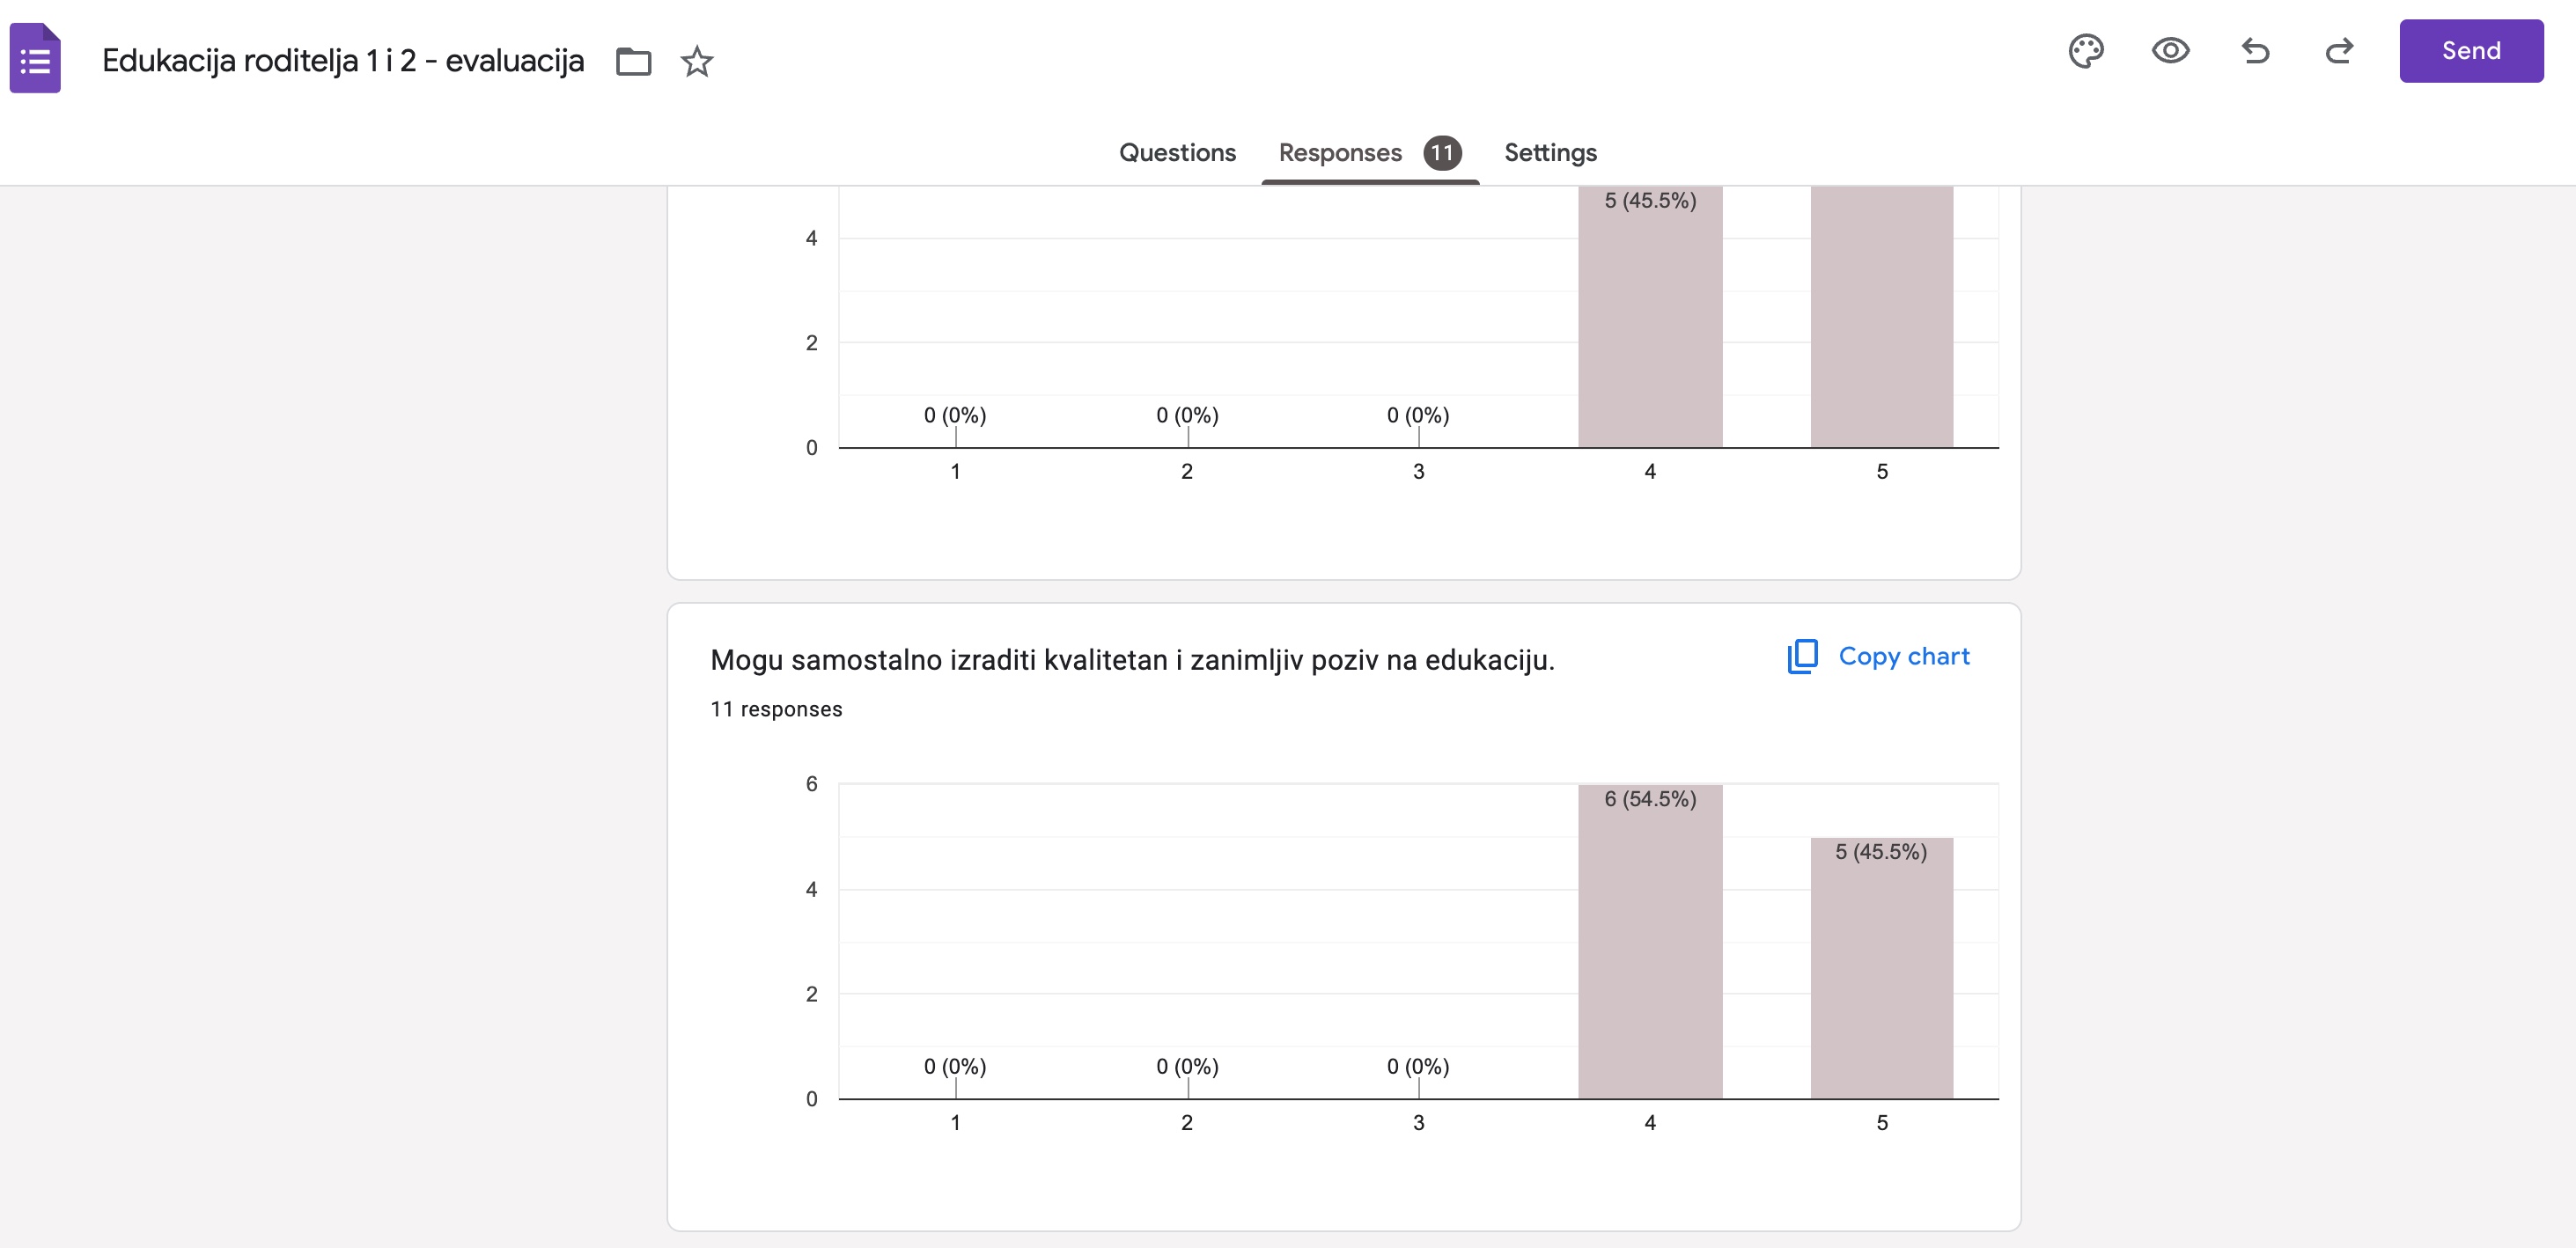
Task: Click the bar for rating 5 in bottom chart
Action: pyautogui.click(x=1881, y=967)
